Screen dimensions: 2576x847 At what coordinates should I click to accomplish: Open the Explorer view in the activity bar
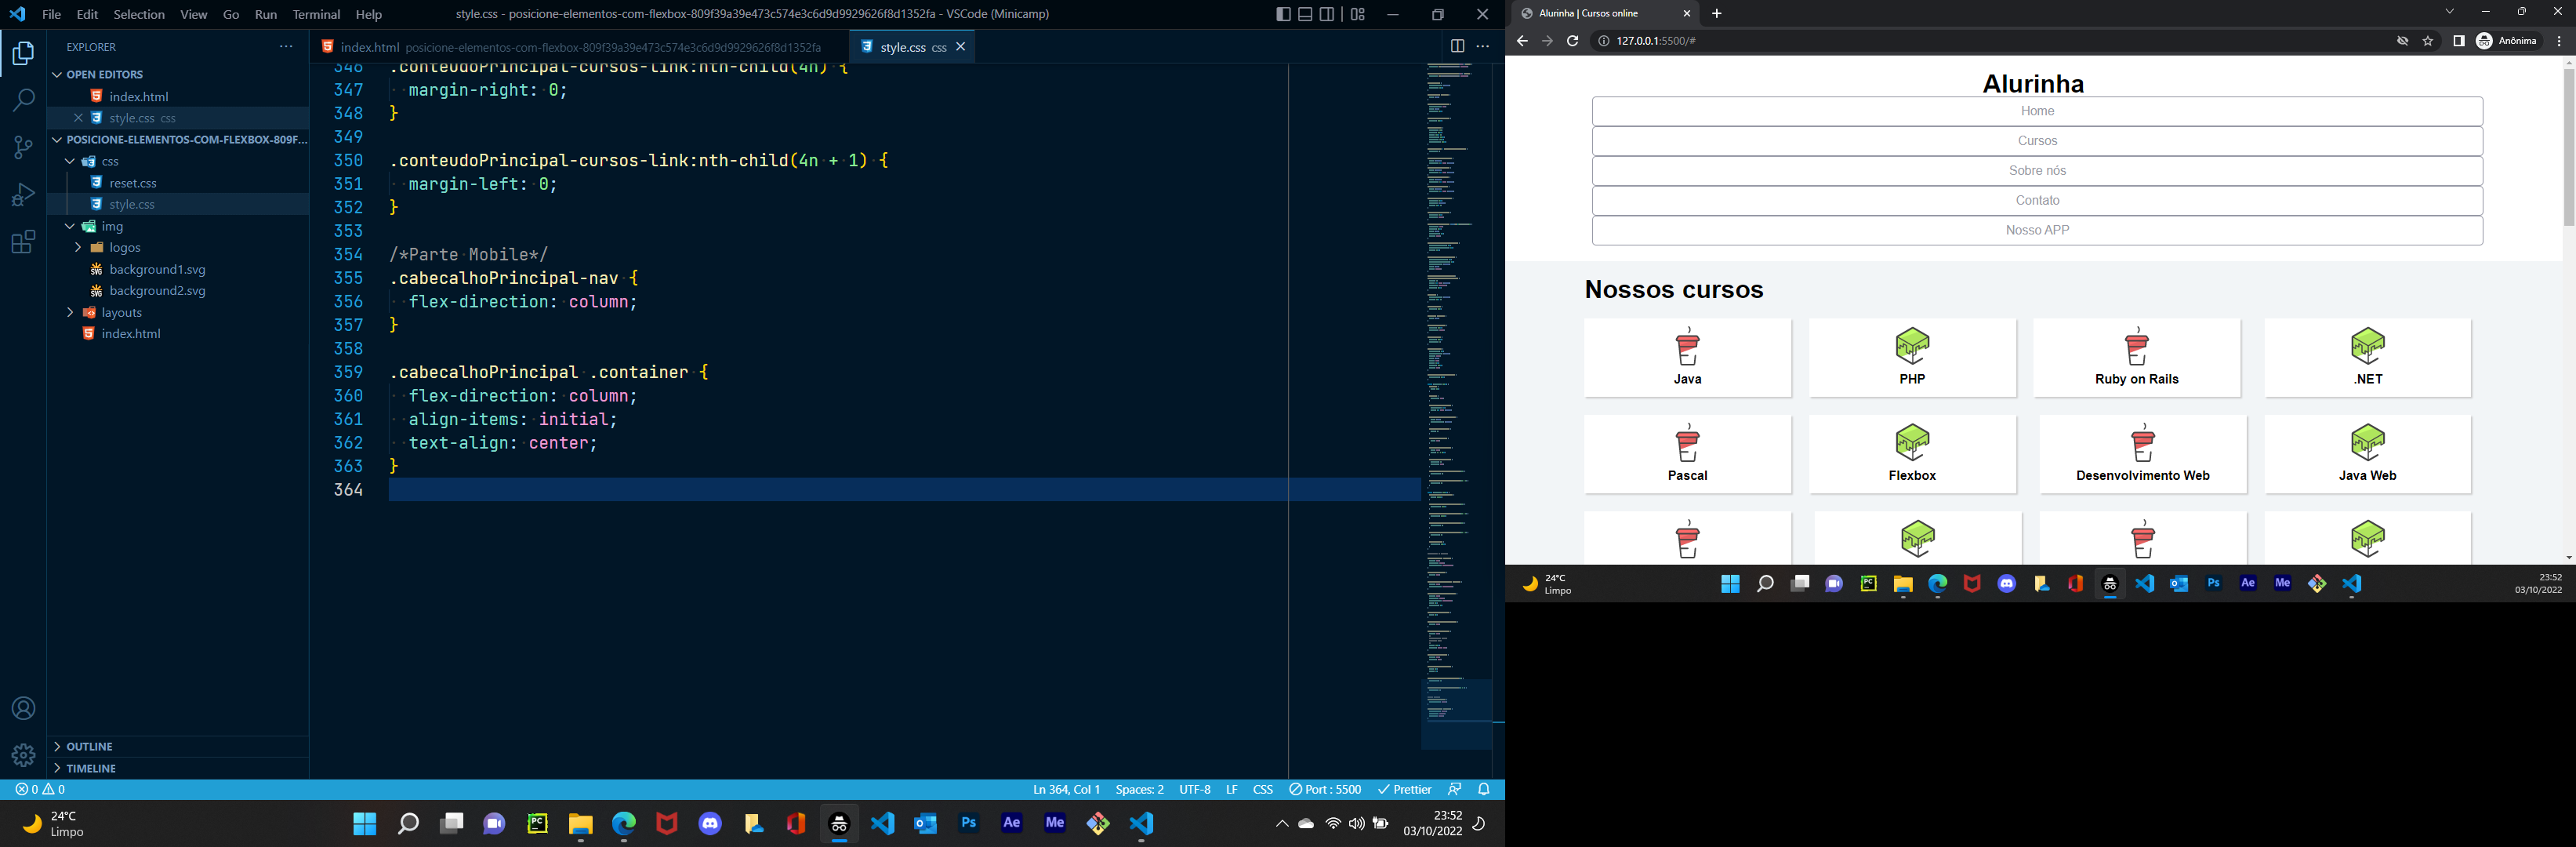(23, 53)
